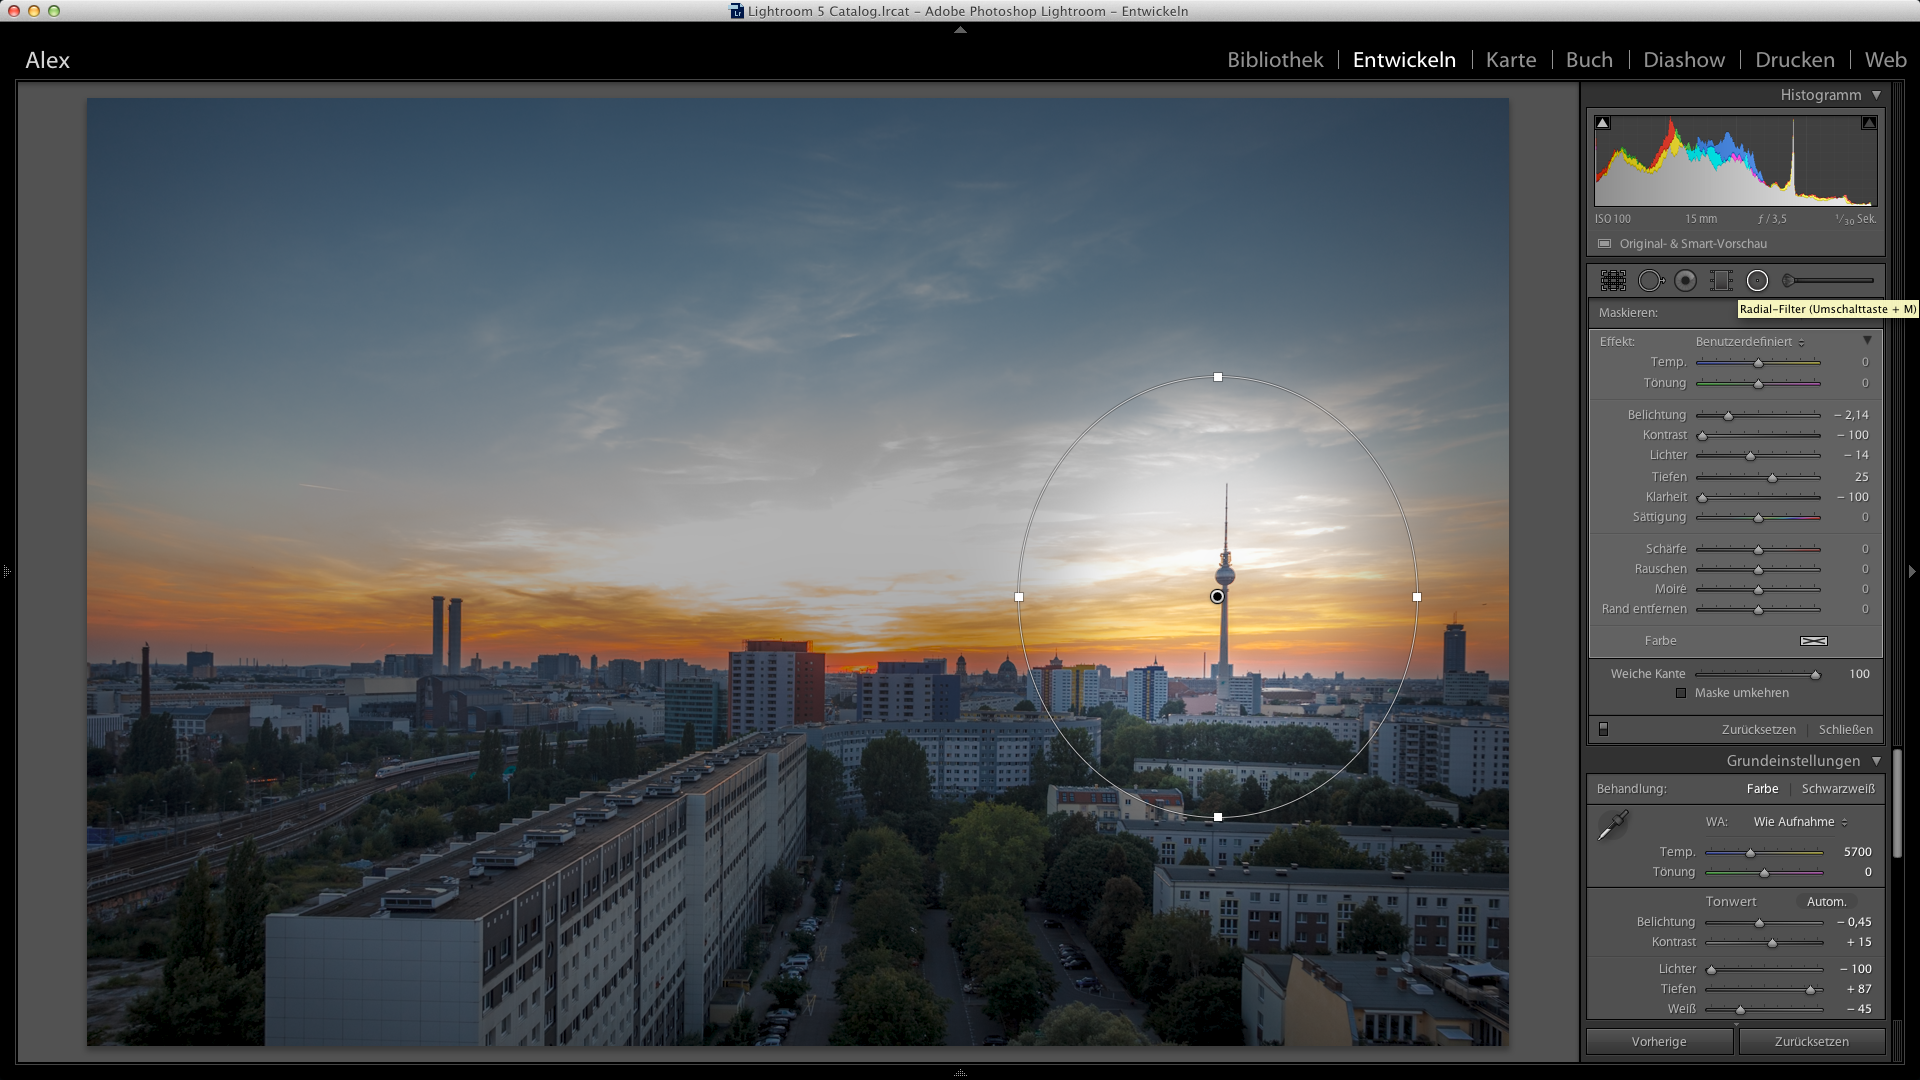Toggle shadow clipping indicator in histogram
The width and height of the screenshot is (1920, 1080).
tap(1603, 123)
